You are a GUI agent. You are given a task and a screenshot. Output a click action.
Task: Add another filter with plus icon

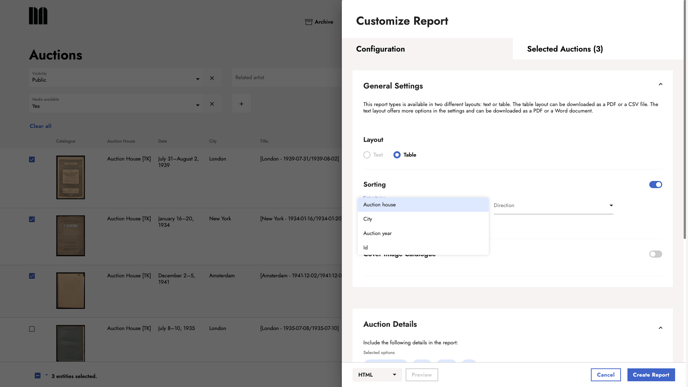click(x=241, y=104)
